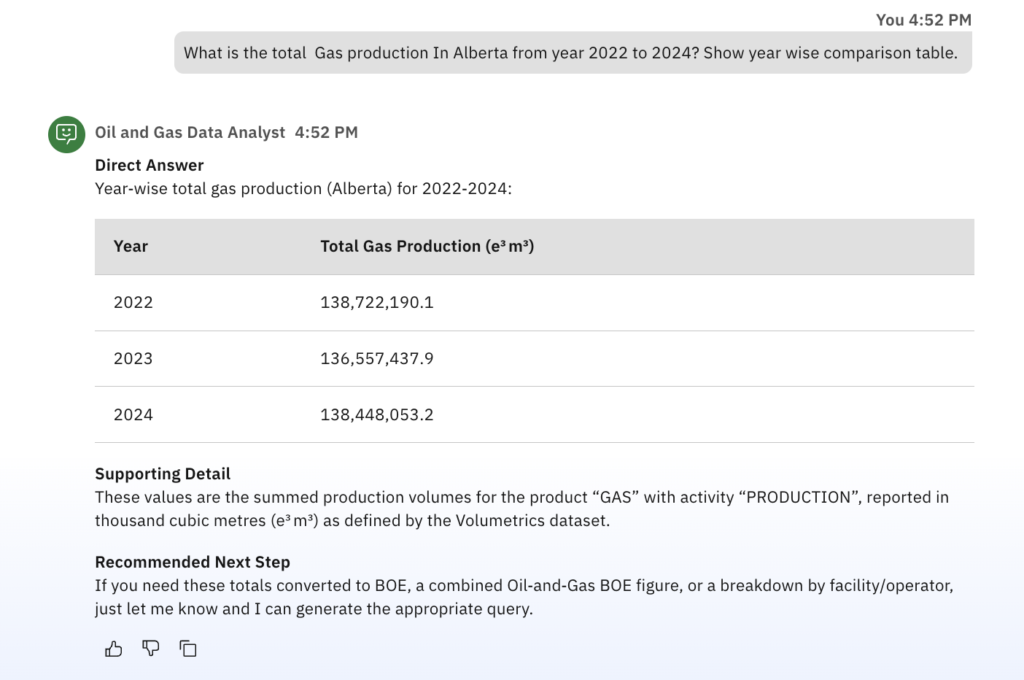
Task: Copy the analyst response with copy icon
Action: [x=188, y=649]
